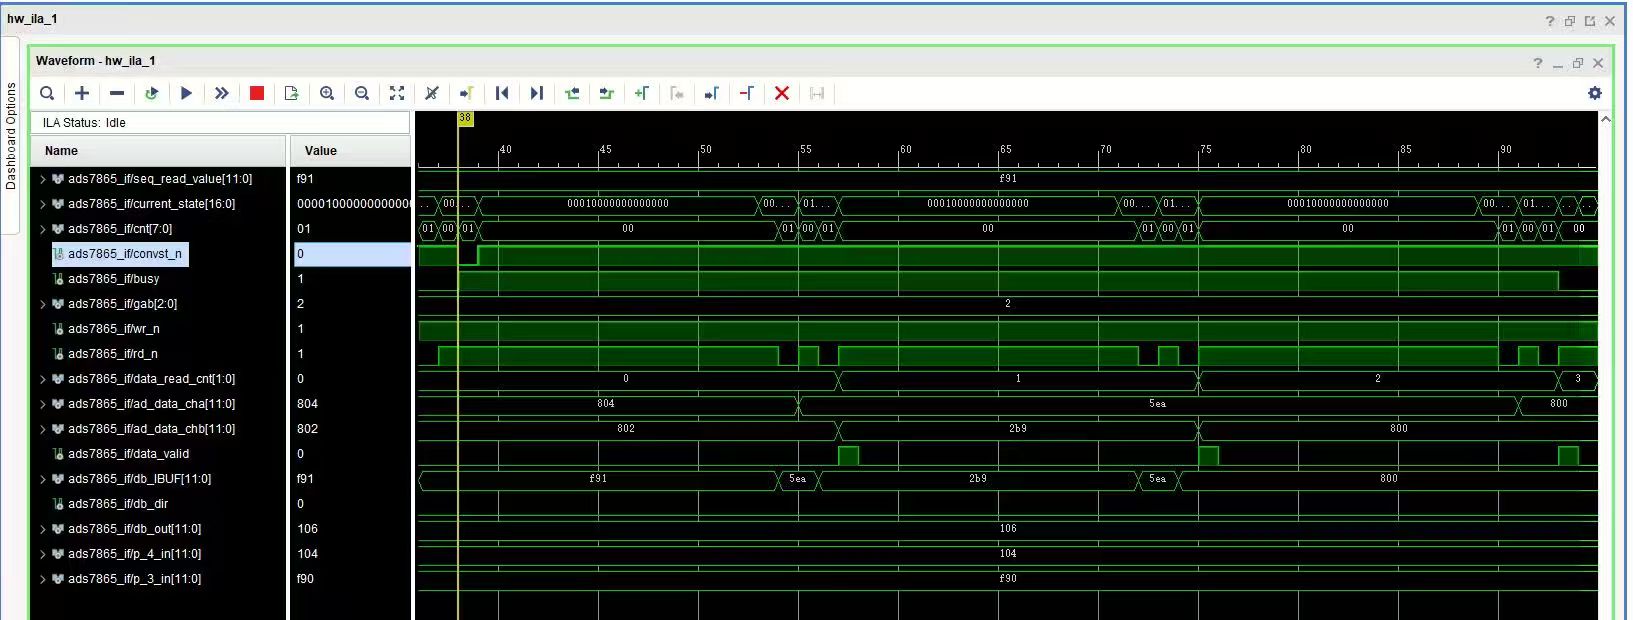Click the greyed previous marker icon

pyautogui.click(x=677, y=93)
